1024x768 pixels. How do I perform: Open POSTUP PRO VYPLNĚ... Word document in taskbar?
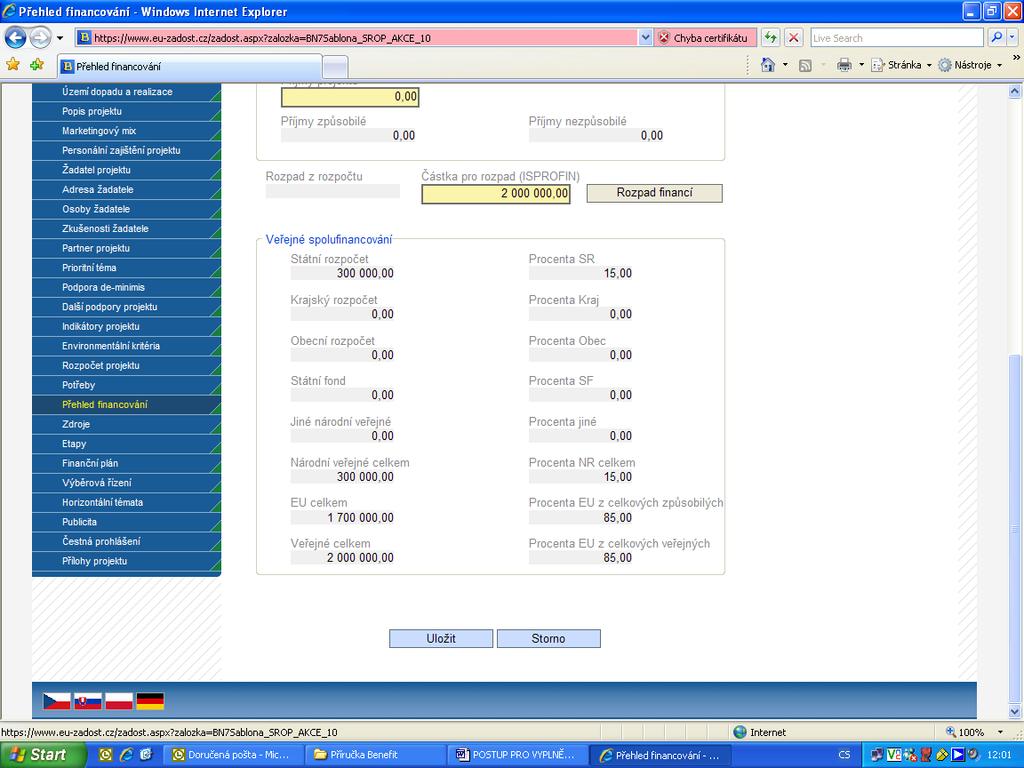pos(517,755)
